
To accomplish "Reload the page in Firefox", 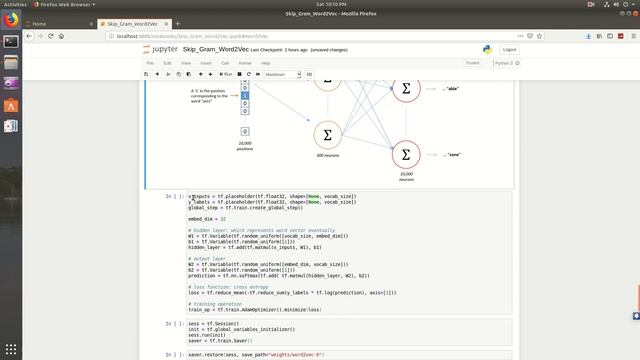I will pos(51,36).
